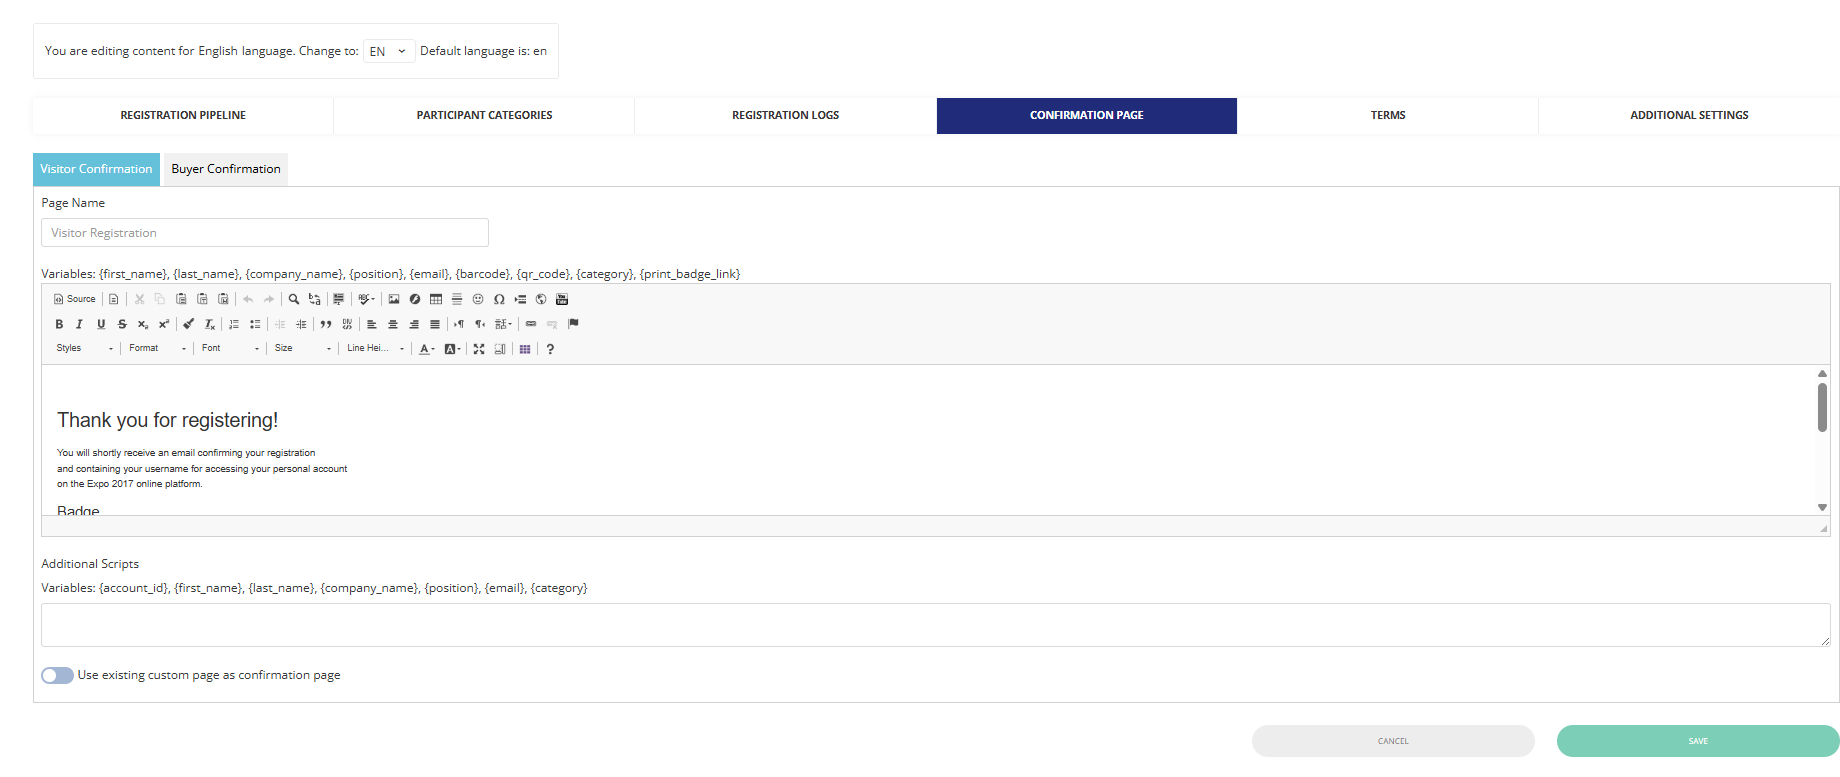1840x777 pixels.
Task: Open the language EN dropdown
Action: tap(388, 51)
